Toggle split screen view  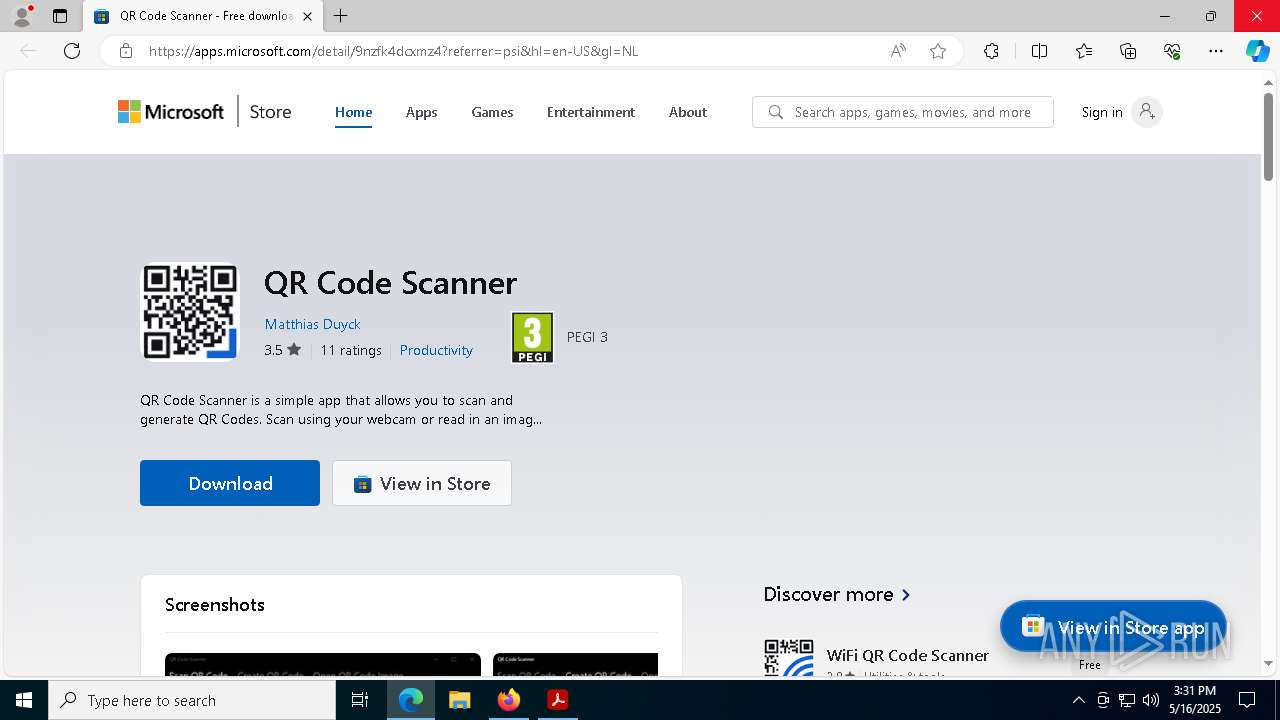(x=1039, y=51)
